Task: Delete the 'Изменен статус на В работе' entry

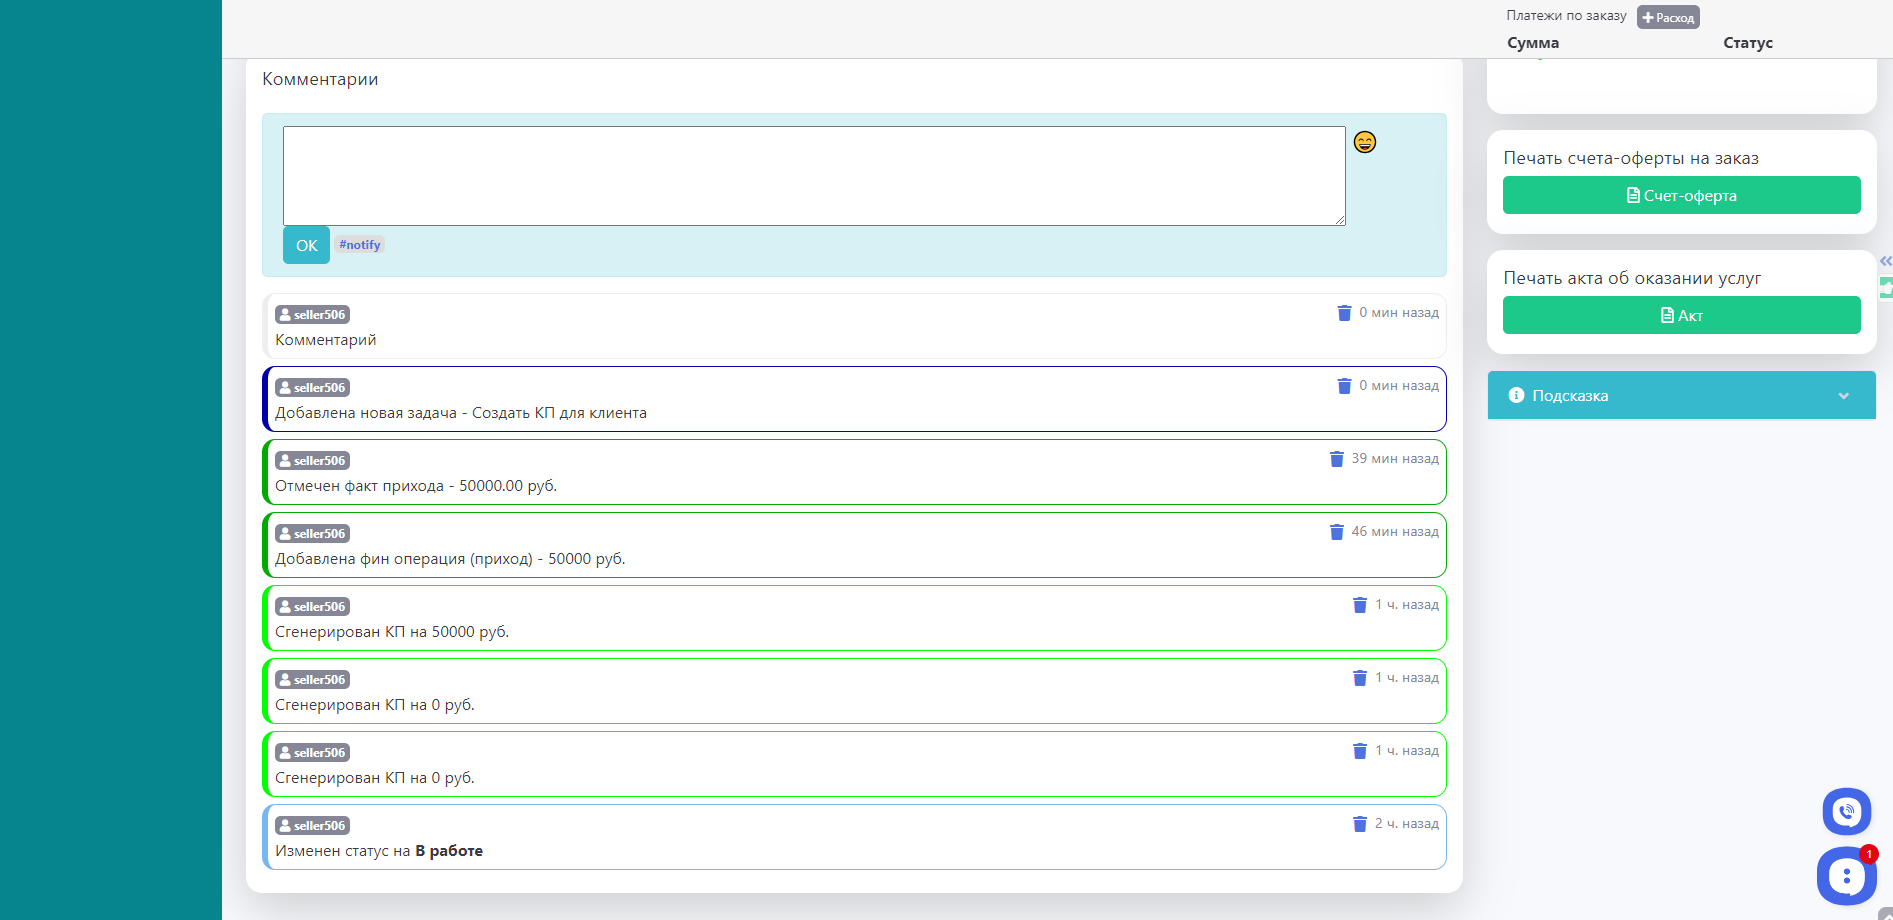Action: (x=1359, y=824)
